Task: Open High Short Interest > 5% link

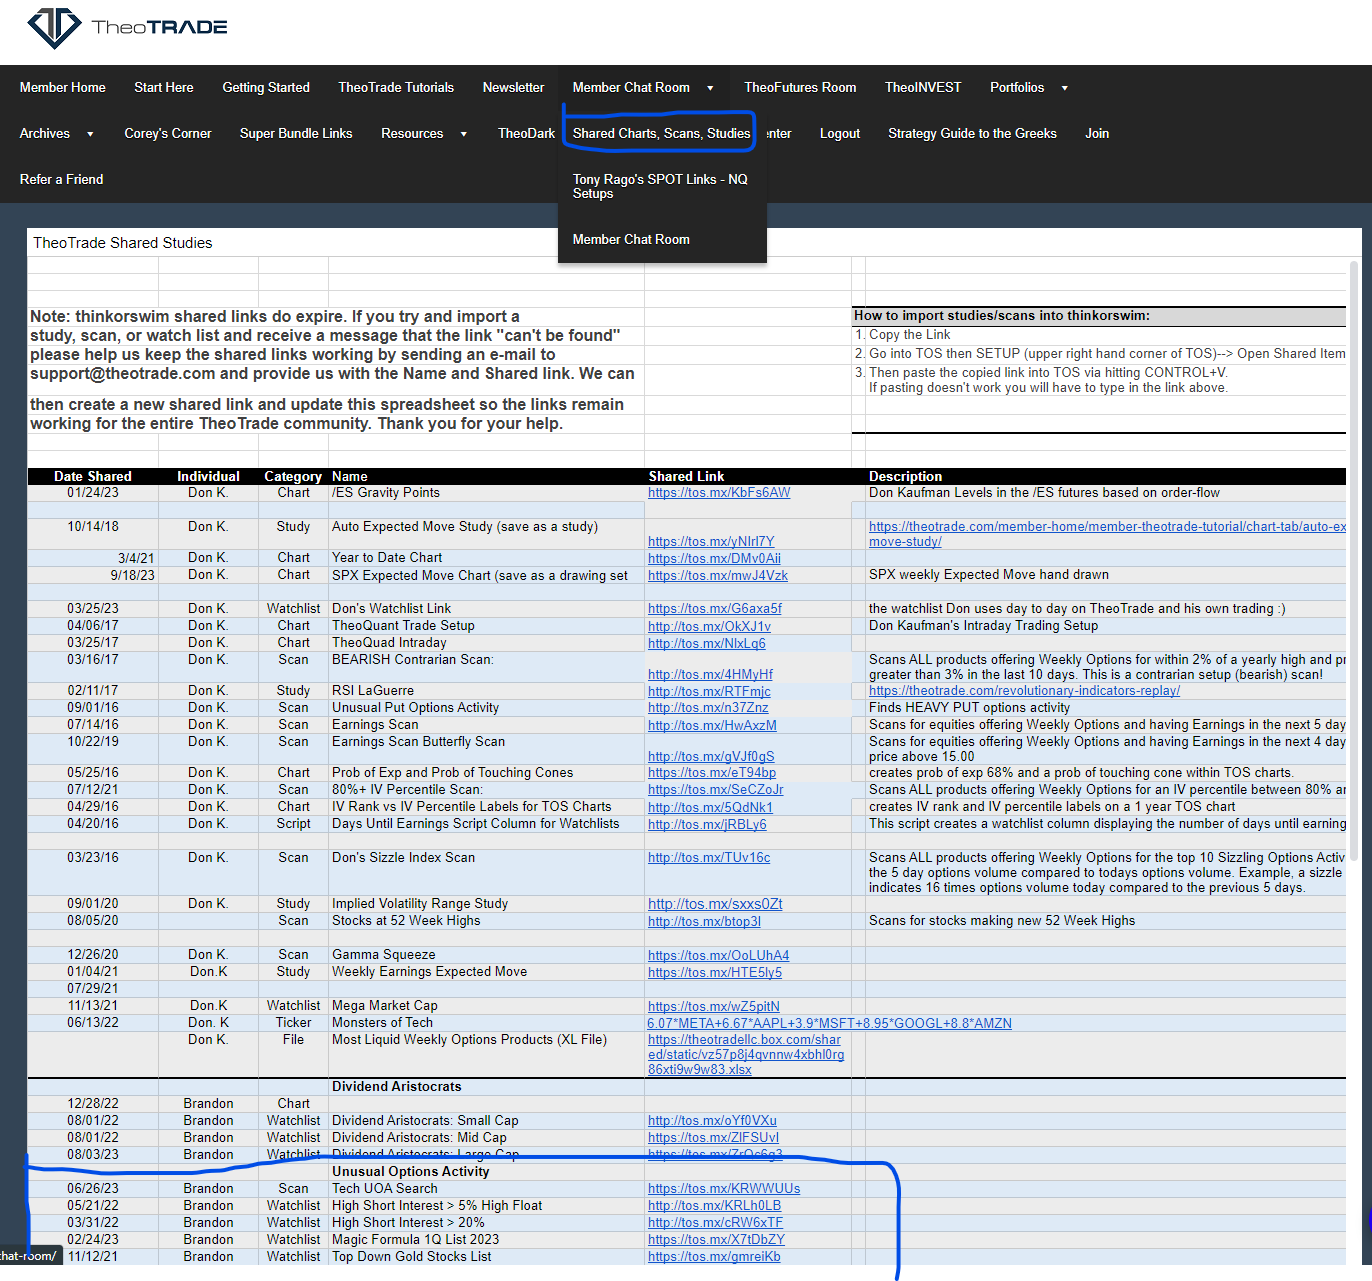Action: (x=714, y=1206)
